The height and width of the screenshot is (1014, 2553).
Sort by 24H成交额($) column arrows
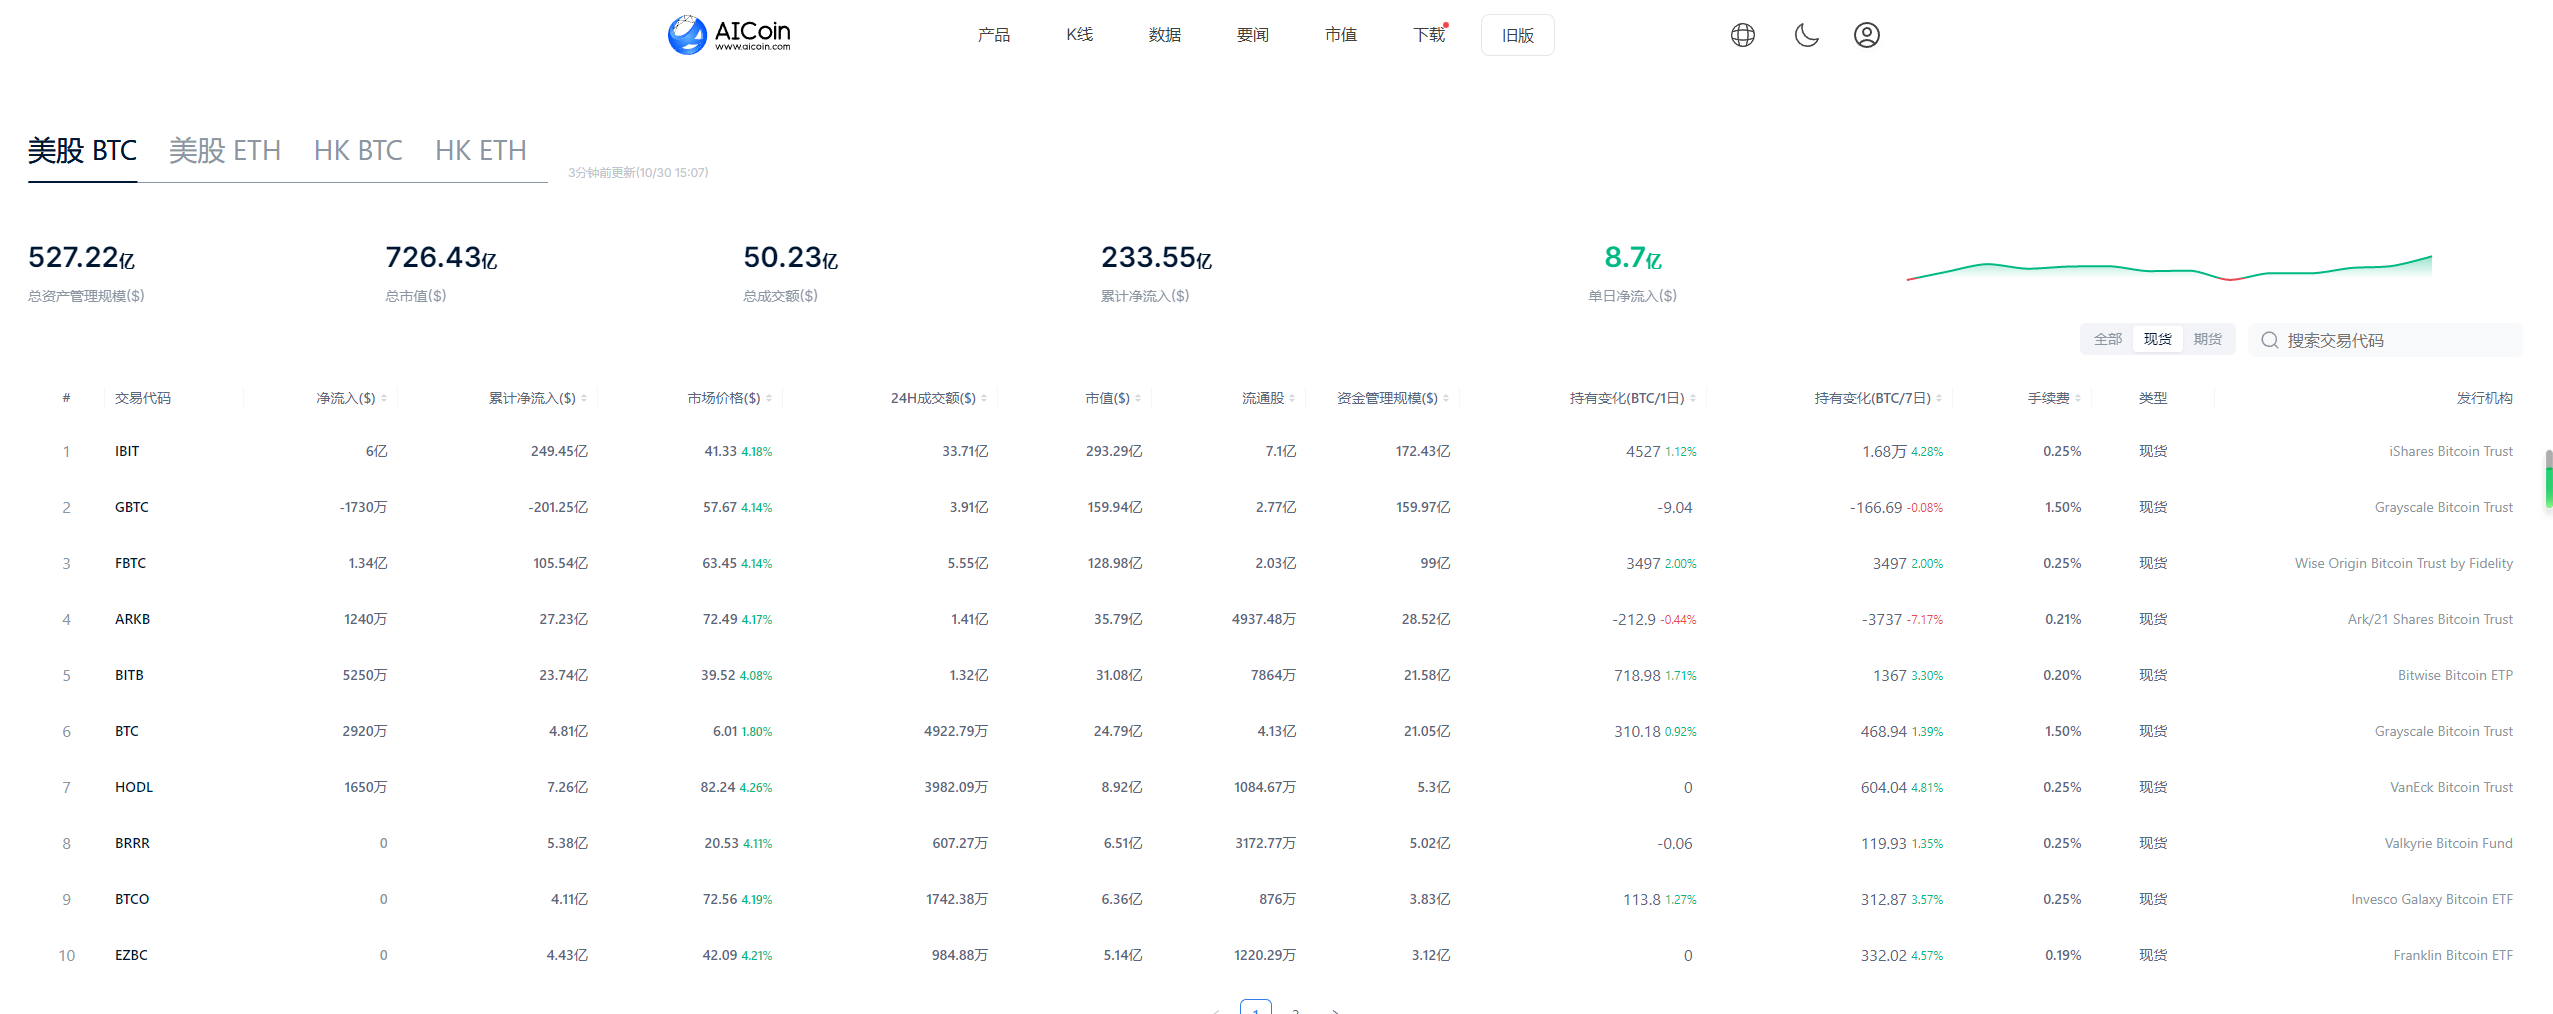tap(984, 398)
